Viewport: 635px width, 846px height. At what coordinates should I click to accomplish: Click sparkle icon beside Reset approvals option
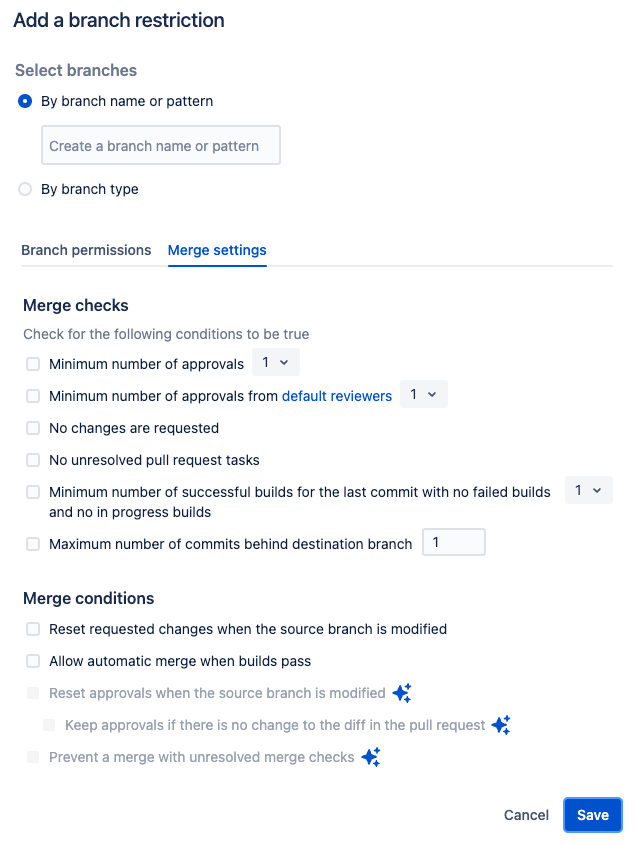[x=402, y=693]
